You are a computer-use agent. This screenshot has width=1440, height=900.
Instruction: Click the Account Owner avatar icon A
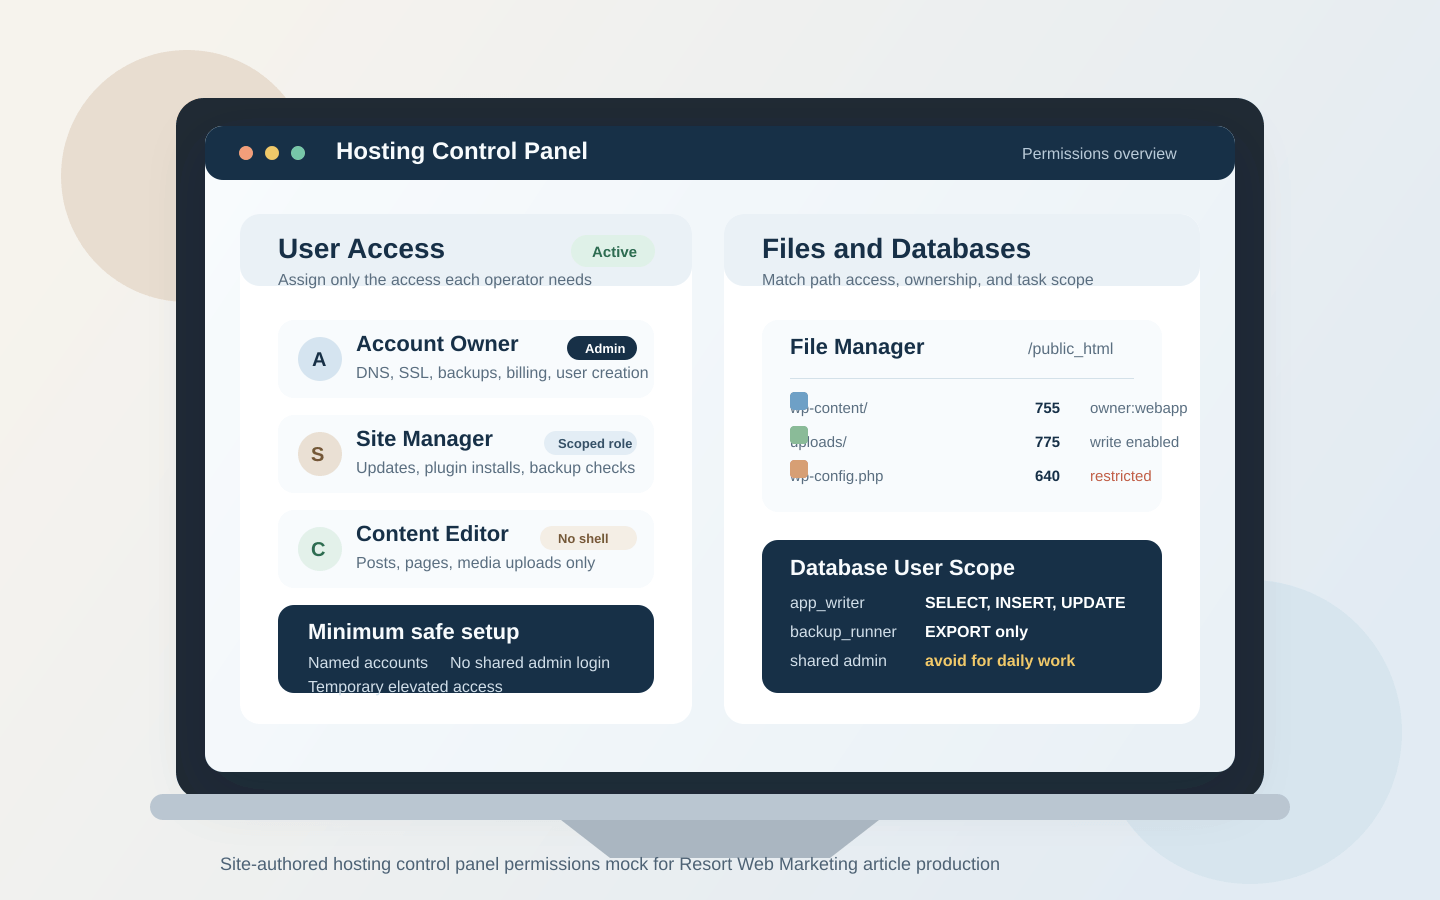point(320,359)
